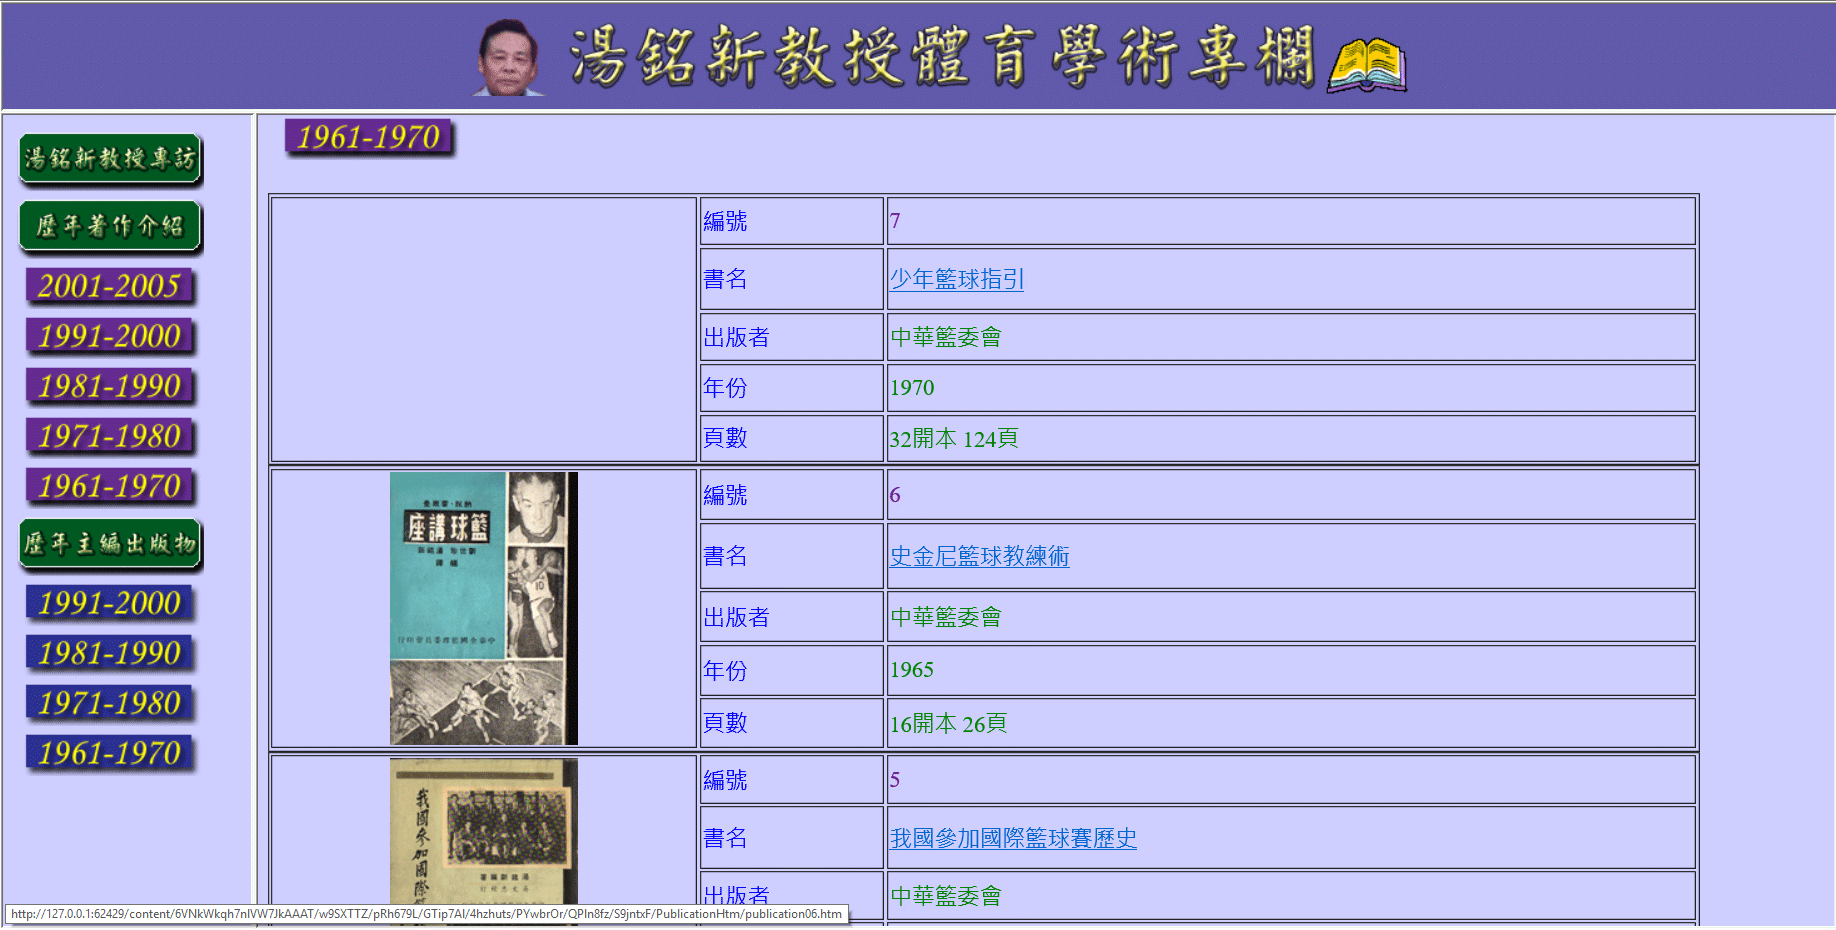Click the 1961-1970 heading badge above the table
The image size is (1836, 930).
(x=369, y=137)
